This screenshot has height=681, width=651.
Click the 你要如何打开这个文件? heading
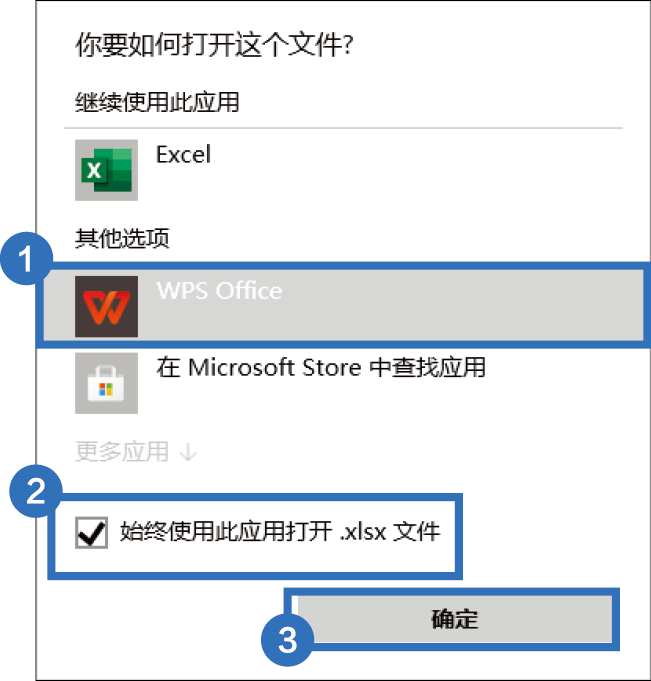coord(215,45)
